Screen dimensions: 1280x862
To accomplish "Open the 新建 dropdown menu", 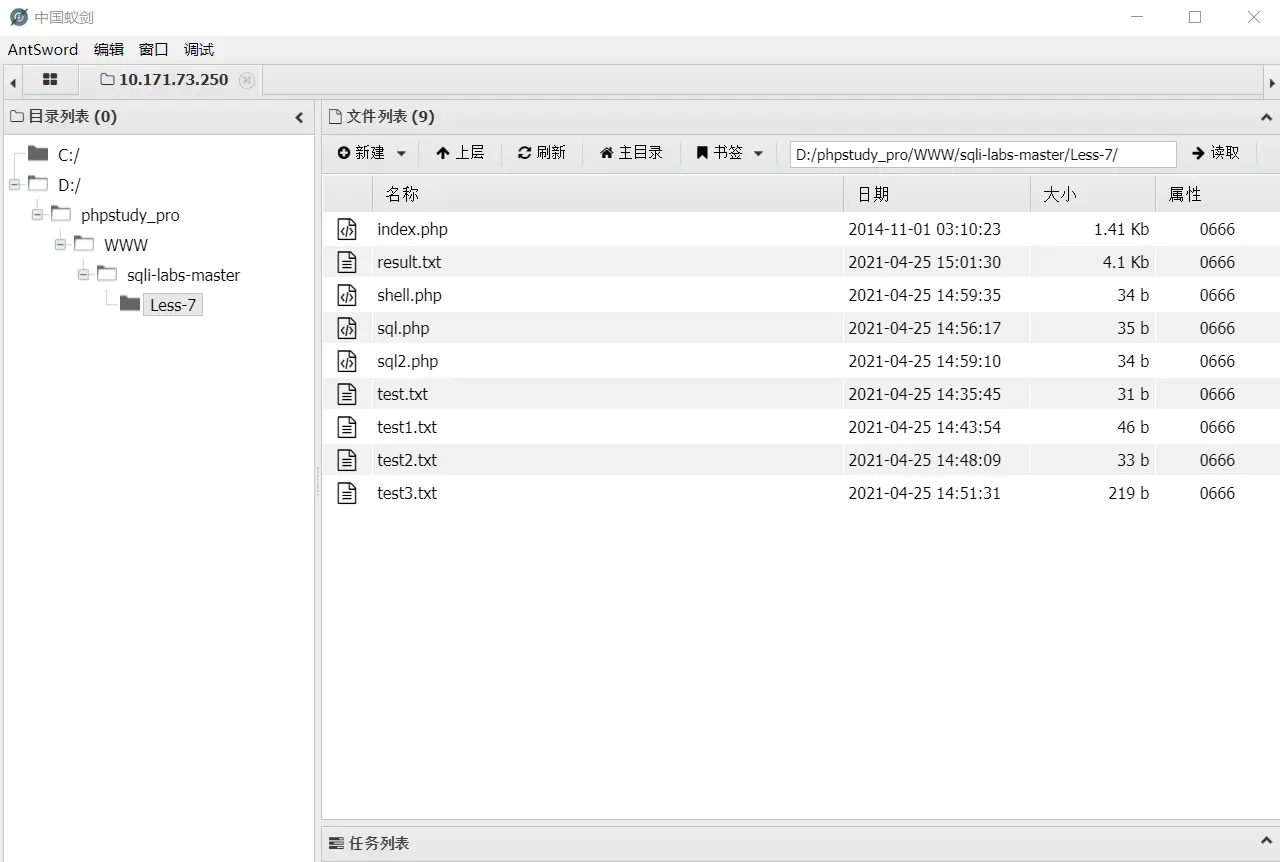I will [x=372, y=153].
